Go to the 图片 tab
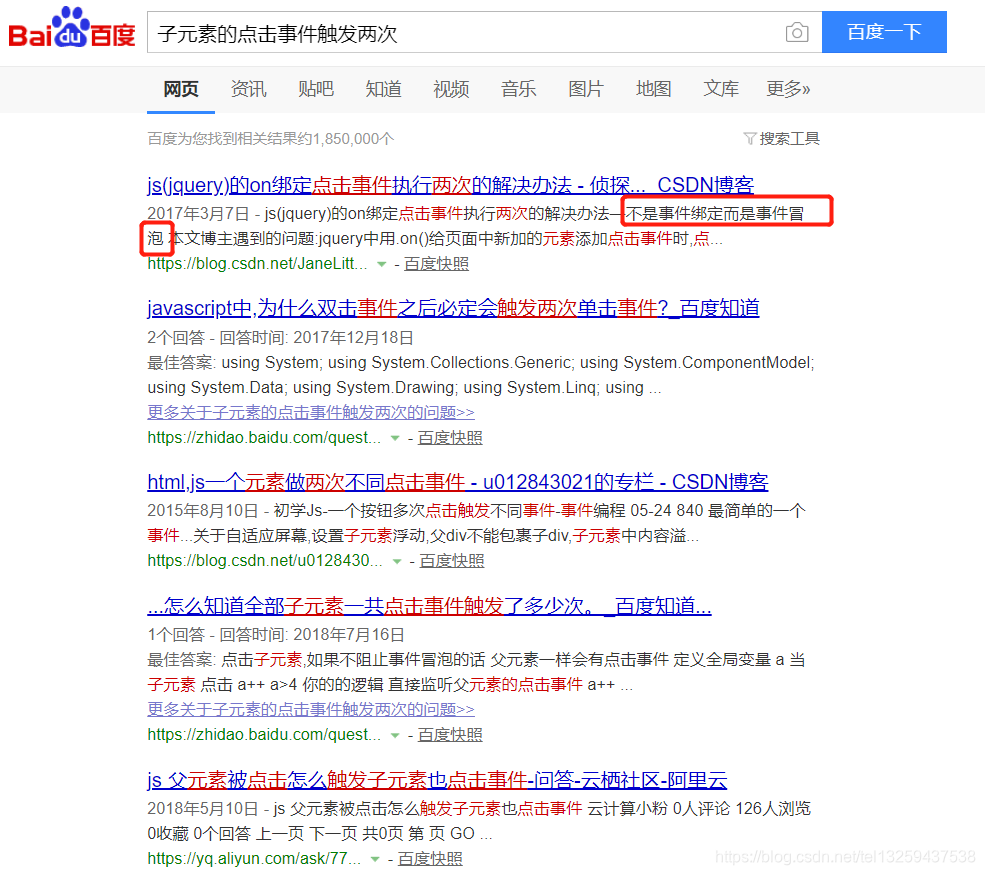 [586, 89]
